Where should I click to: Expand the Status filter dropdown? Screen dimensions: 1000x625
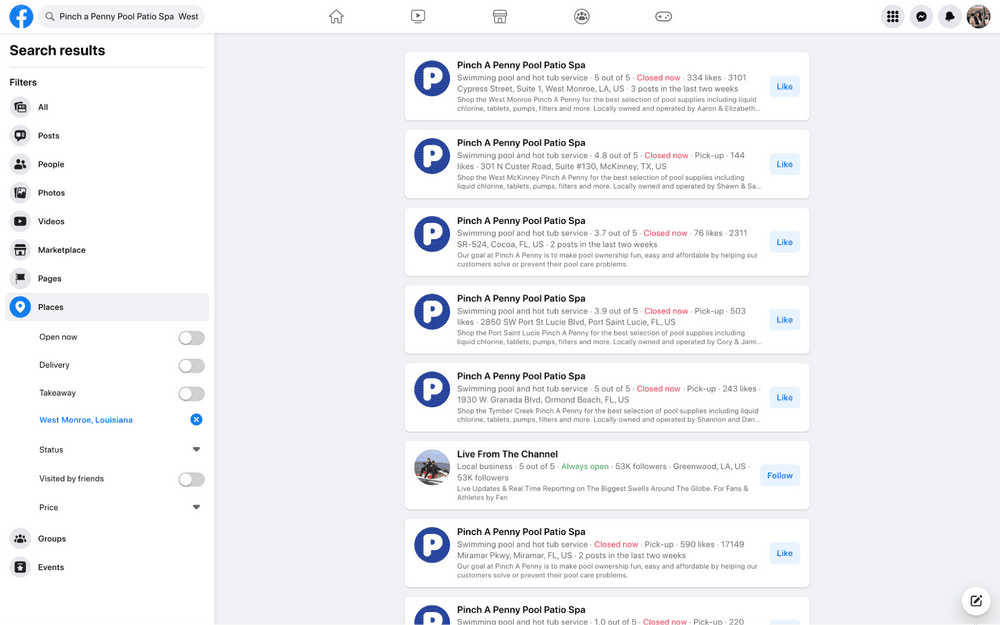[x=196, y=450]
